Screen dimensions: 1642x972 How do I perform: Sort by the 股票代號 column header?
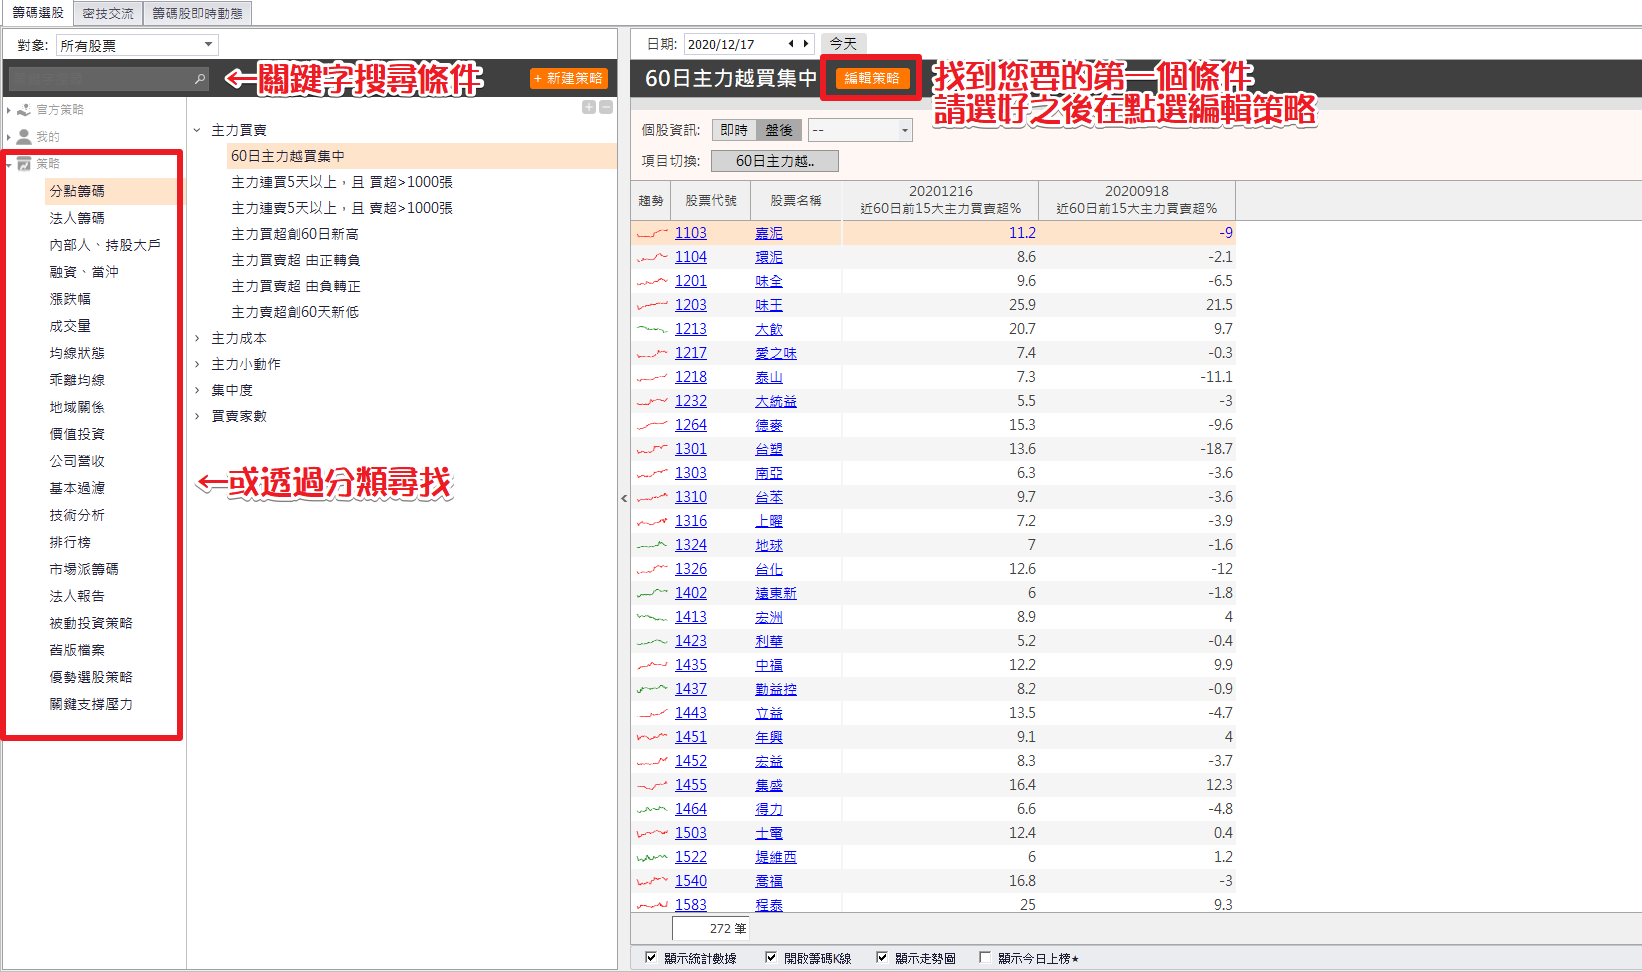(711, 200)
